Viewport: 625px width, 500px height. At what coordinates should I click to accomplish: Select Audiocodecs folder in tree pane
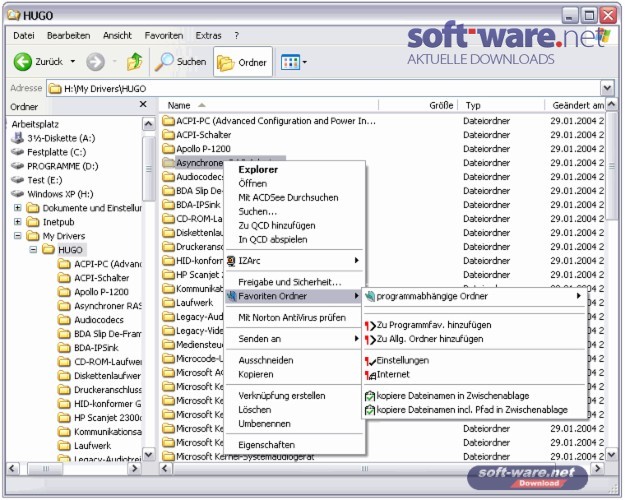99,320
